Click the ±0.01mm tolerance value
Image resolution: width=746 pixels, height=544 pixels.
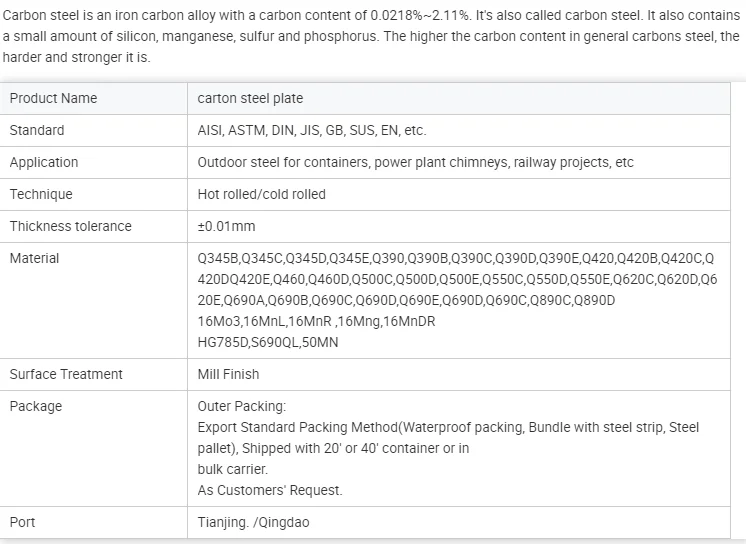[x=227, y=226]
